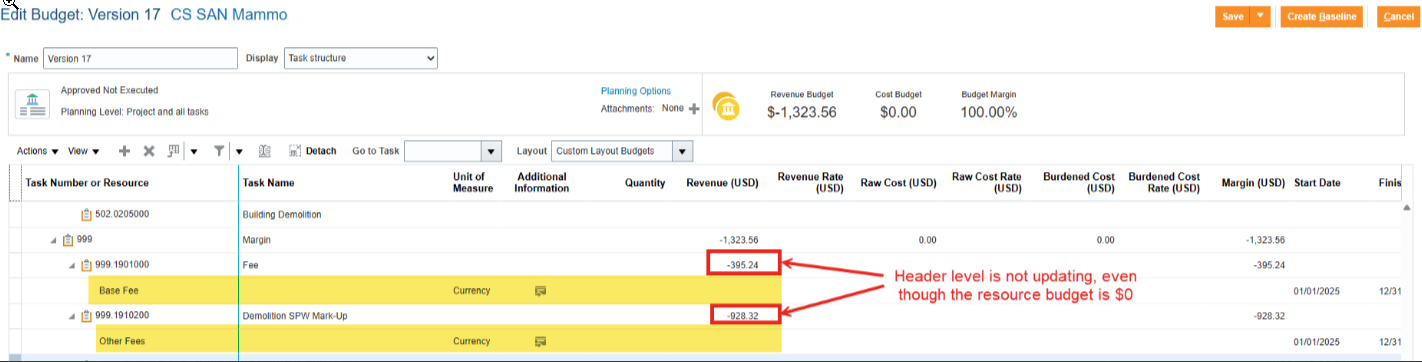
Task: Click clipboard icon for task 999
Action: coord(68,240)
